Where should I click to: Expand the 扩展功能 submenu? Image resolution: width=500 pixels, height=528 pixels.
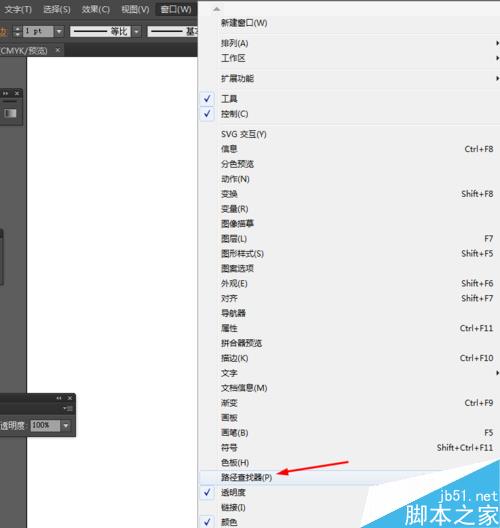(350, 78)
